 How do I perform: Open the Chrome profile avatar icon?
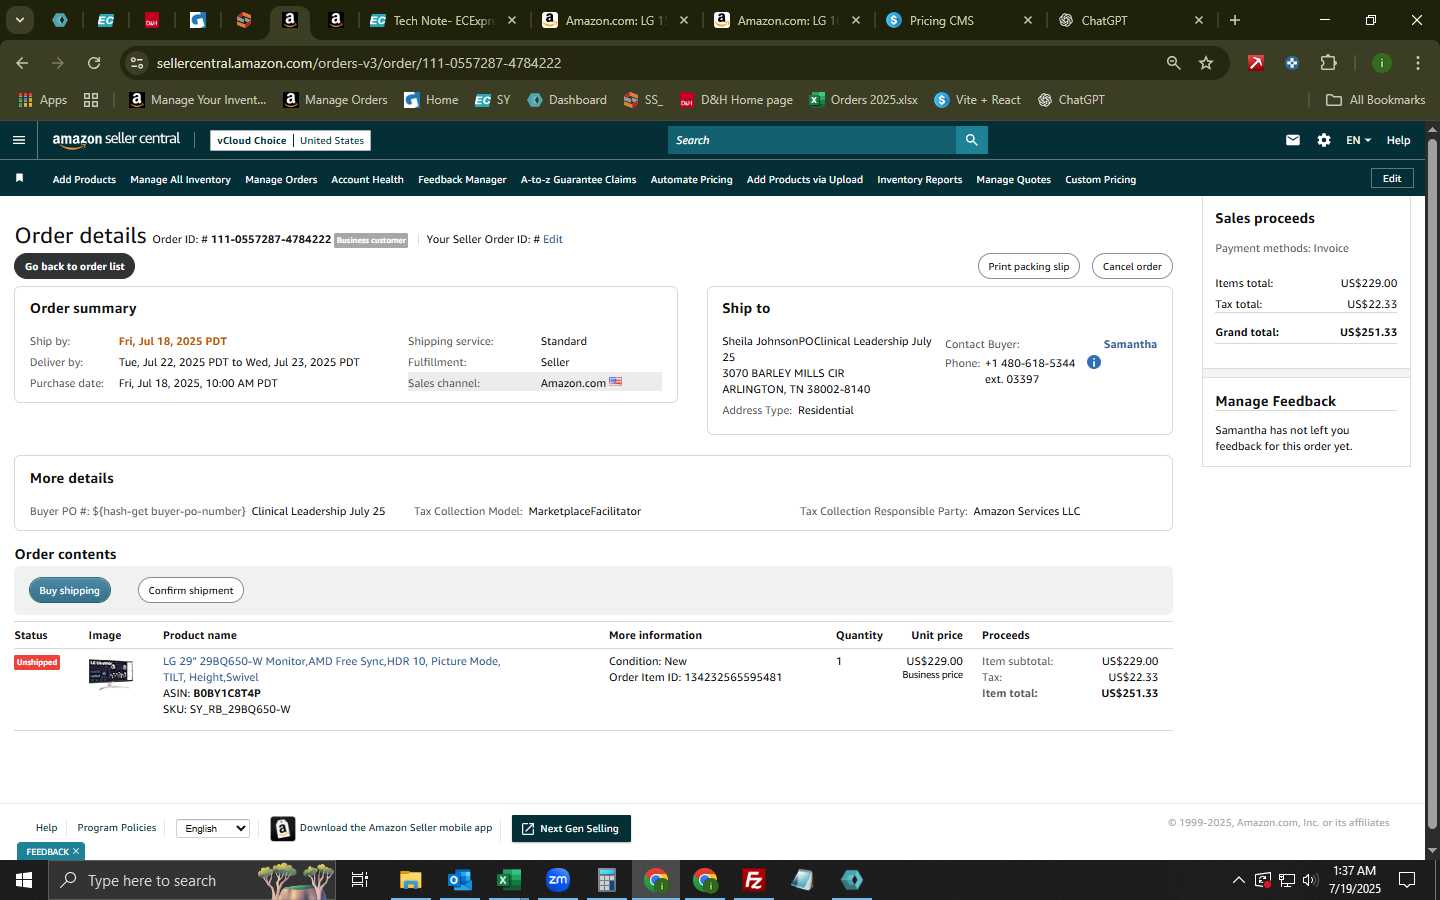click(x=1382, y=63)
